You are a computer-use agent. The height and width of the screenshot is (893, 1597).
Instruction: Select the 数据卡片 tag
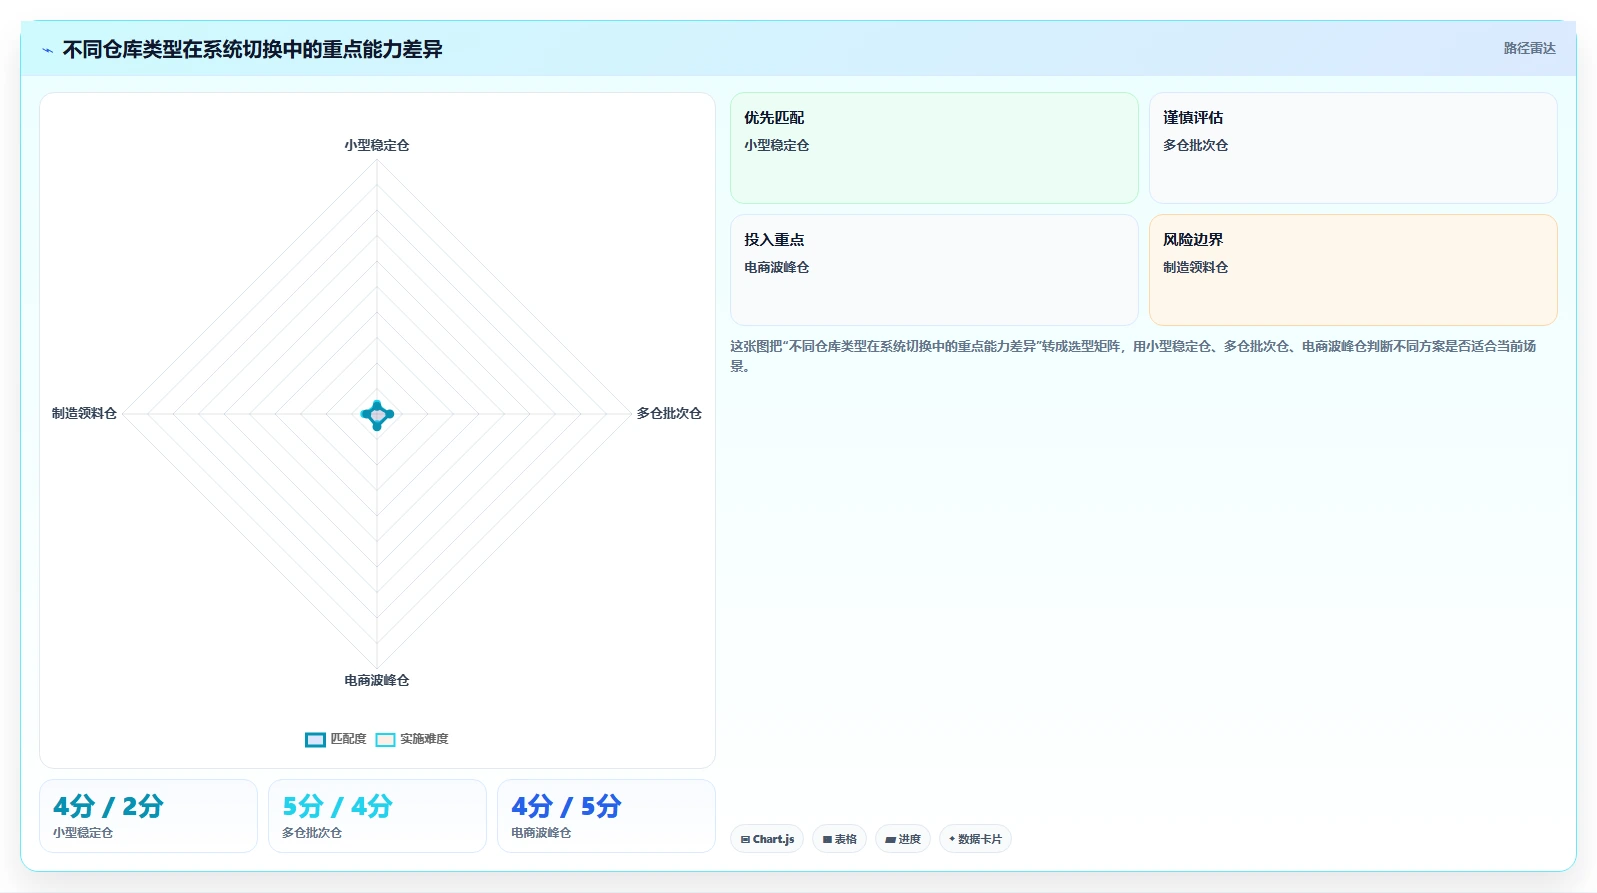point(975,839)
